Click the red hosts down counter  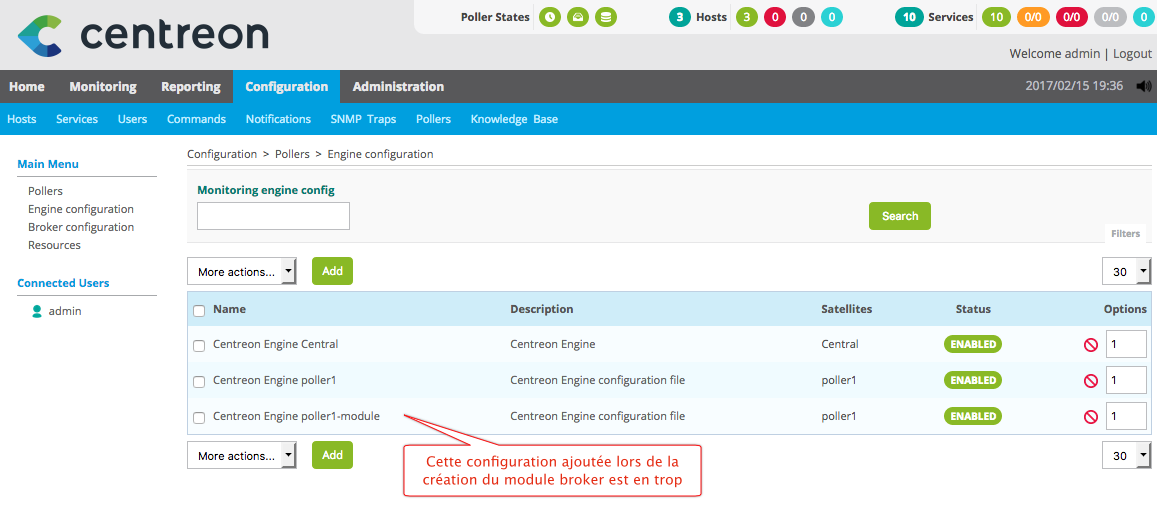(775, 17)
